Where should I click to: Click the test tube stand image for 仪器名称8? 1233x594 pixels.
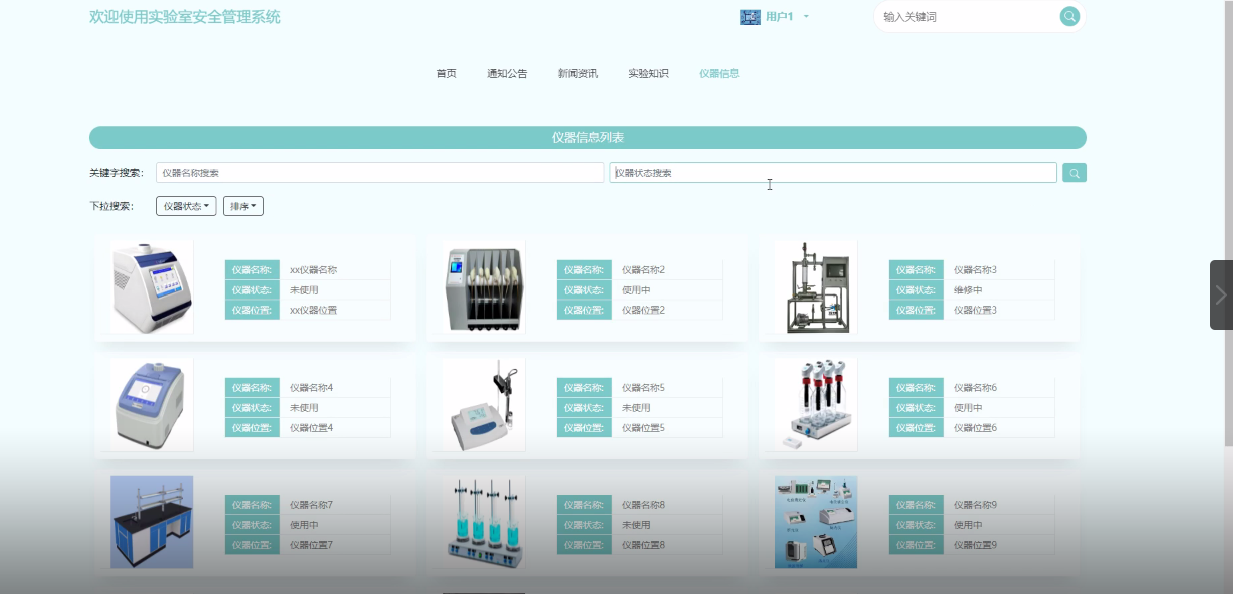(x=481, y=521)
